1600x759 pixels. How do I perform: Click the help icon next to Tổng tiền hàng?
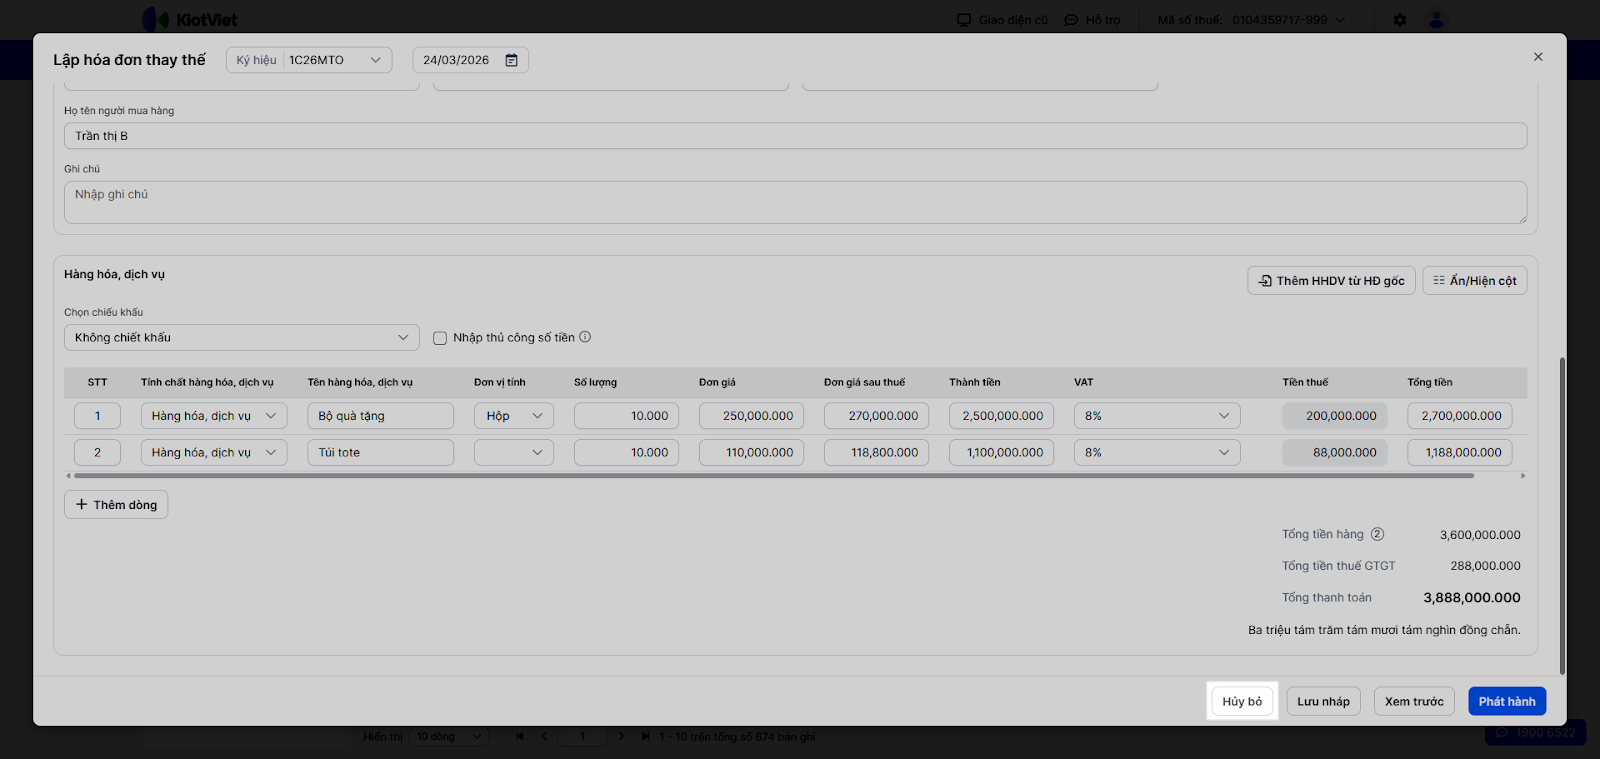(x=1377, y=534)
